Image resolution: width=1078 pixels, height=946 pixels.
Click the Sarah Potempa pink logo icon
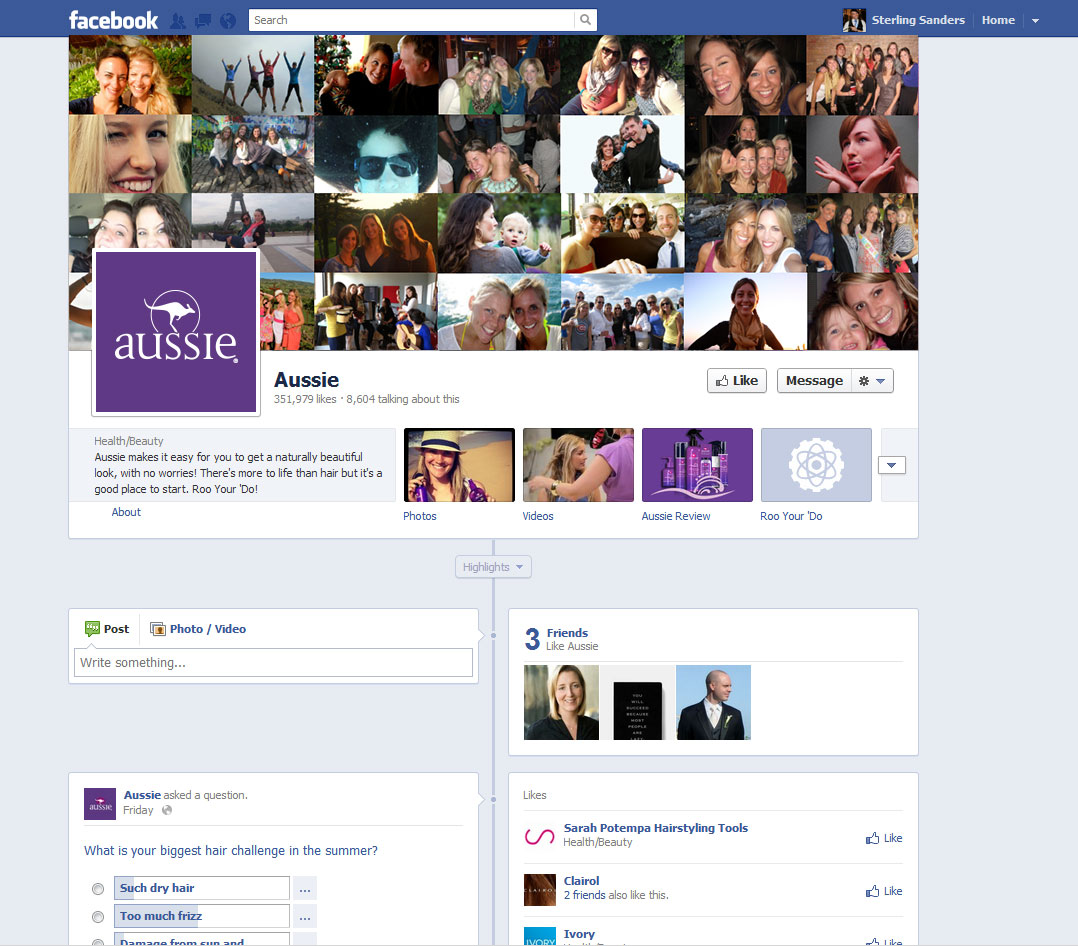click(540, 836)
